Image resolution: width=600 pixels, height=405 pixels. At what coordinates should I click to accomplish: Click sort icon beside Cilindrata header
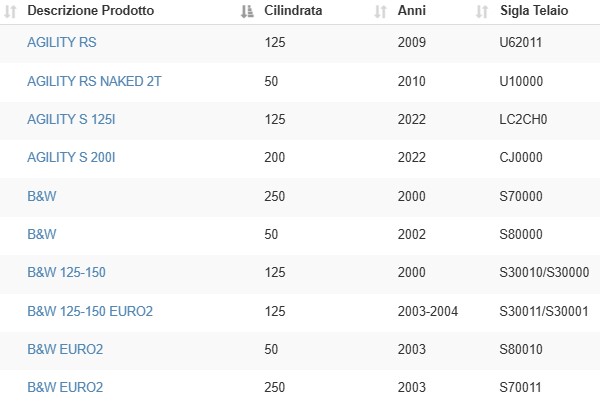[x=247, y=11]
